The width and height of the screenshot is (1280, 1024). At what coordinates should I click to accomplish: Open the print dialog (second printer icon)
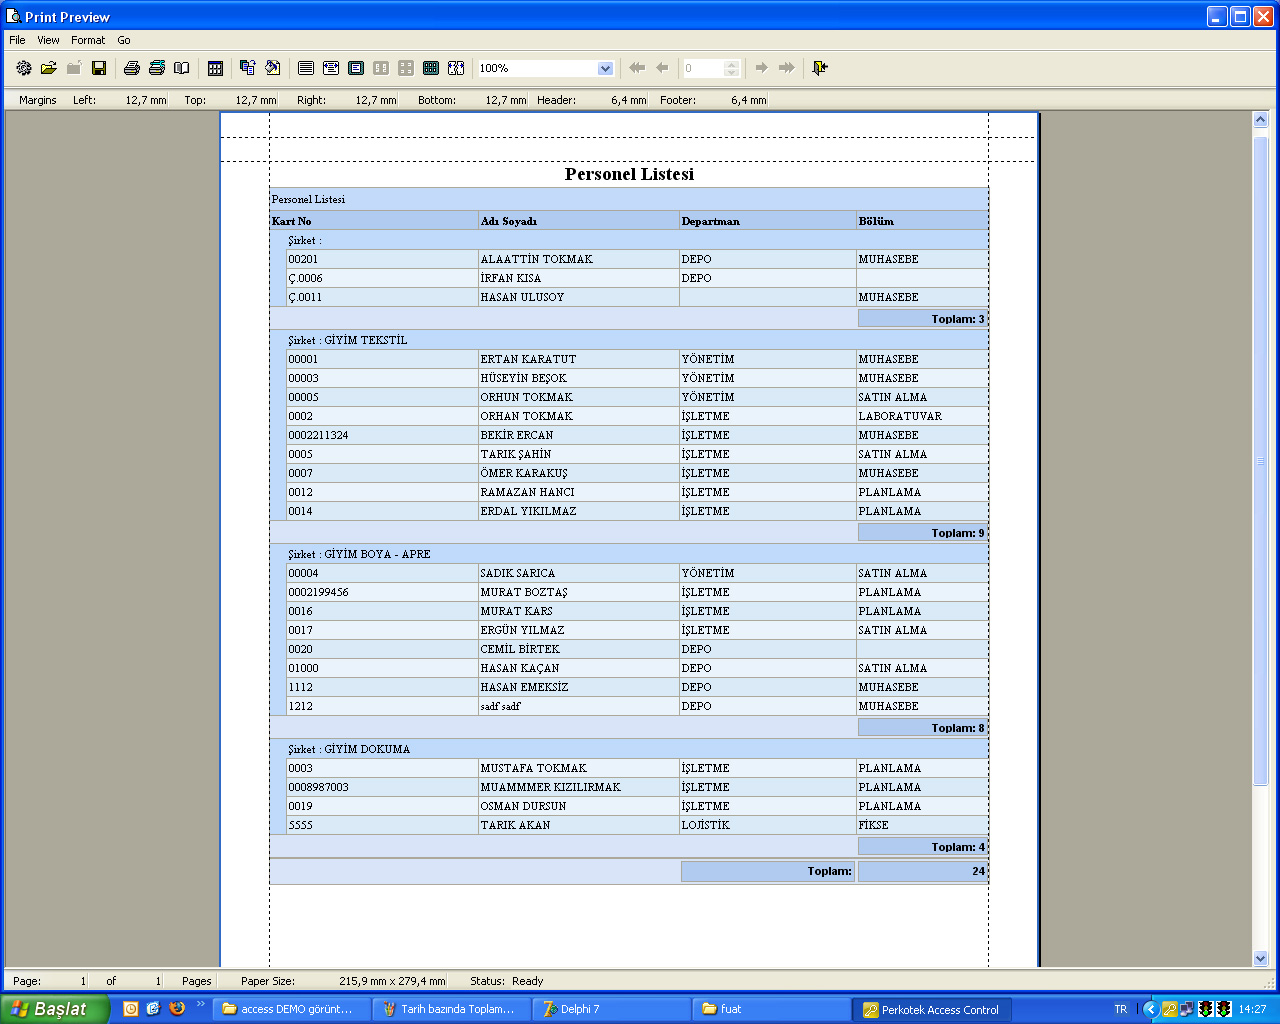click(156, 68)
